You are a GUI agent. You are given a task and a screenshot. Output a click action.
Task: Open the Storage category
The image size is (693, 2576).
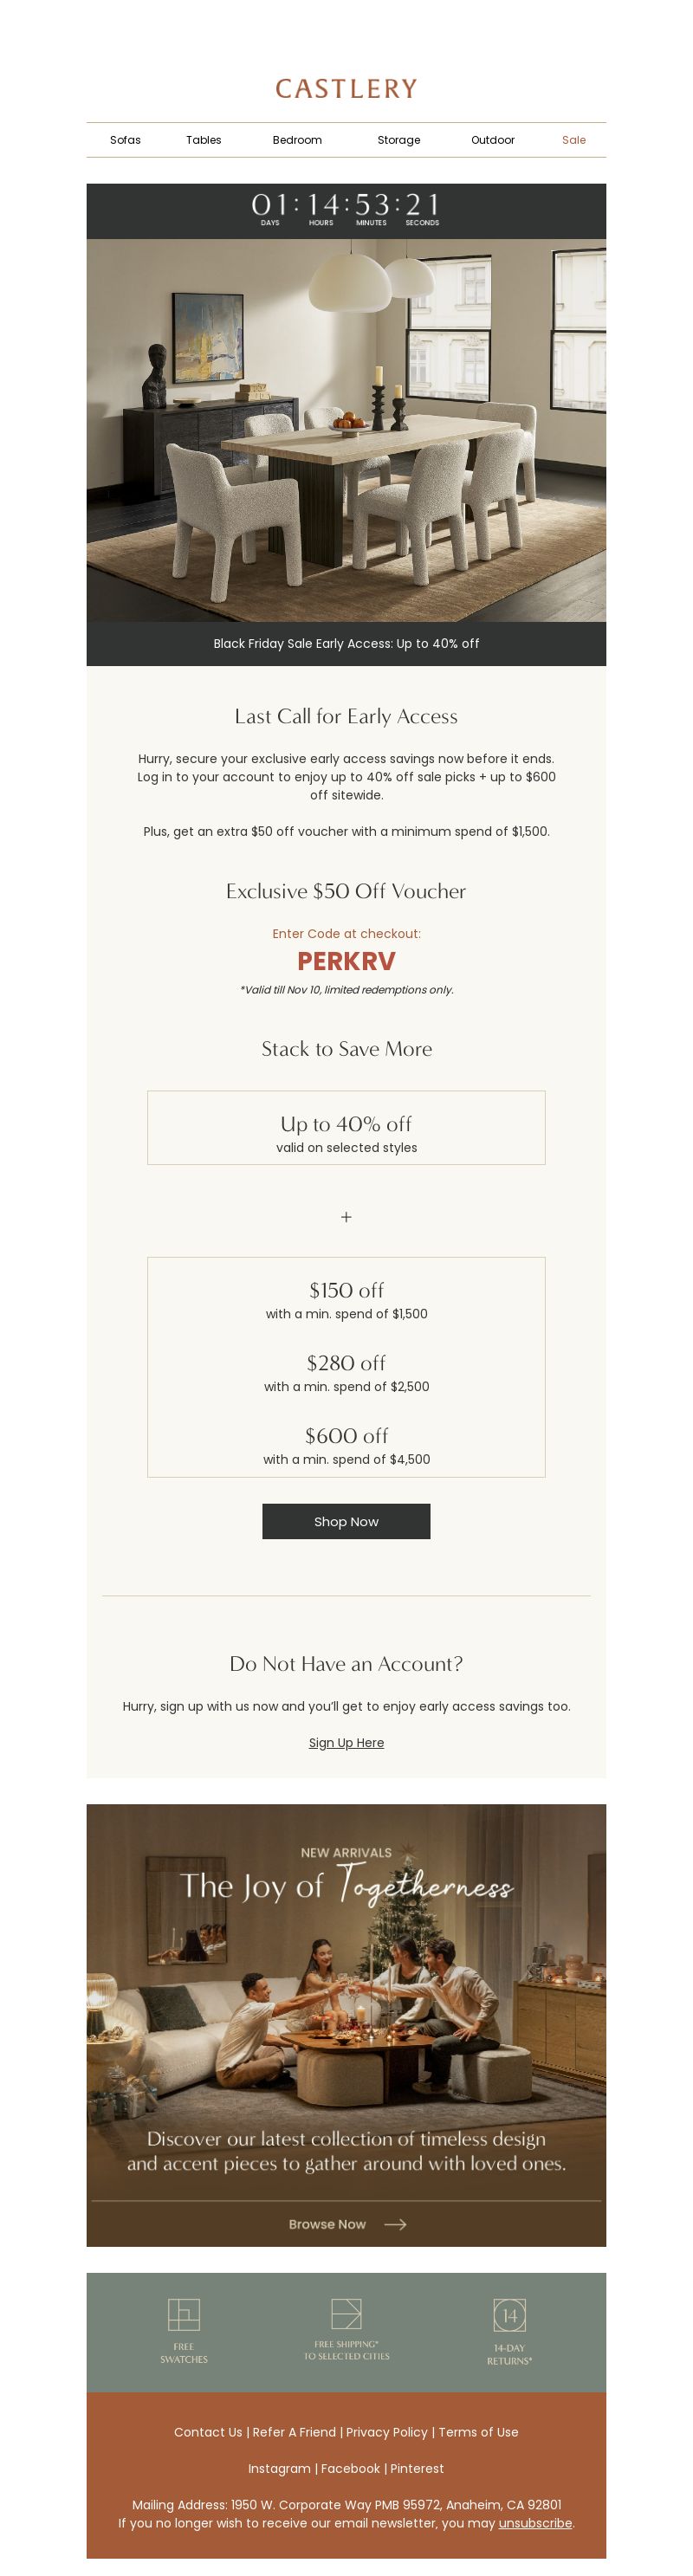398,140
